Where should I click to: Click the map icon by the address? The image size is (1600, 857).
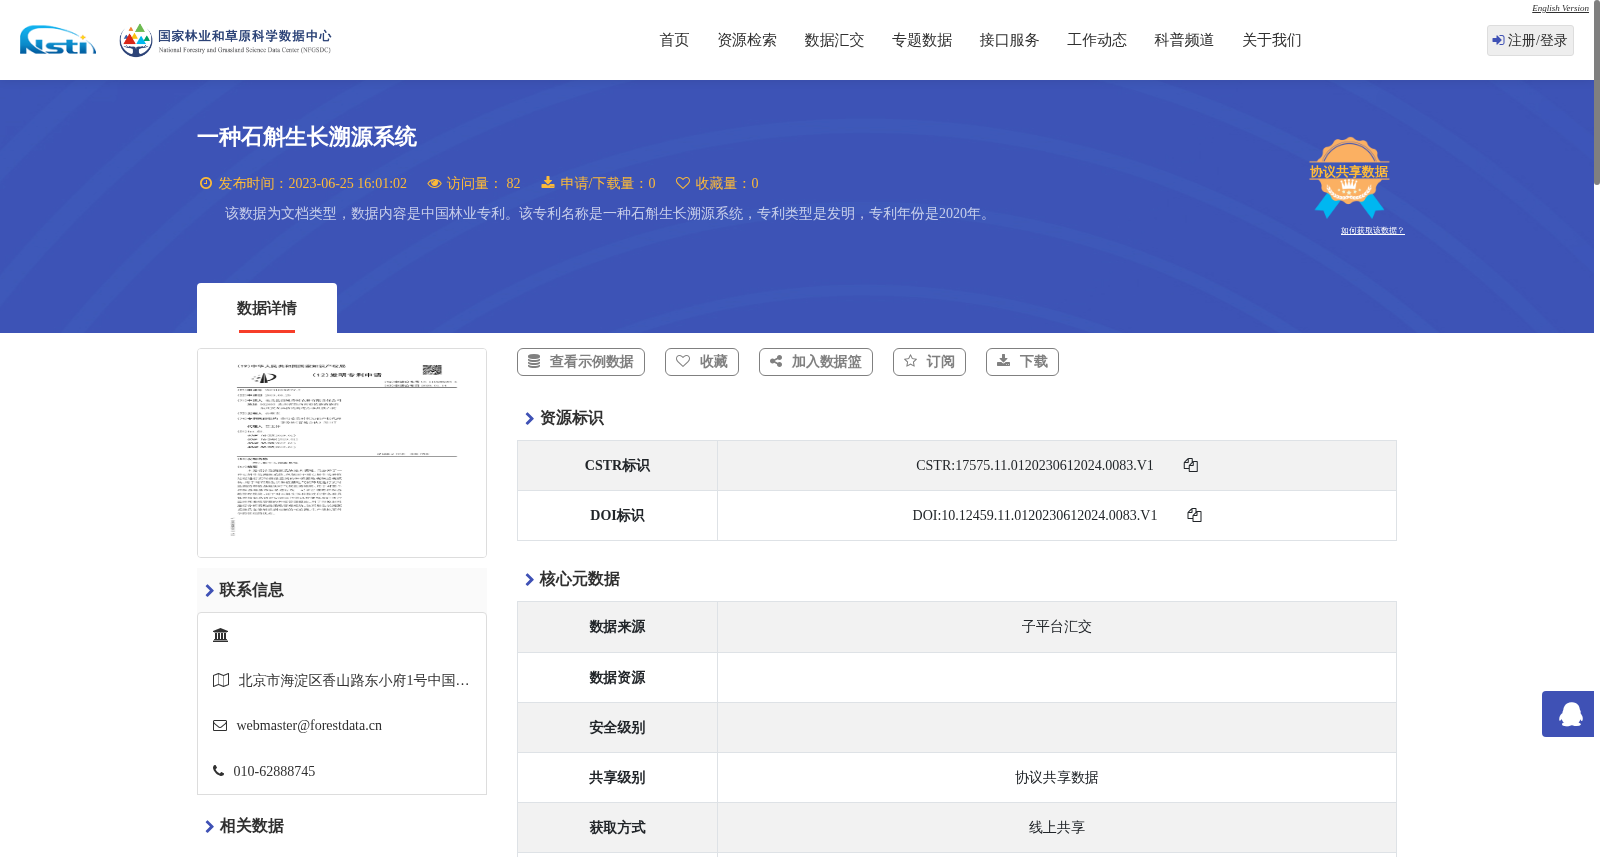221,680
